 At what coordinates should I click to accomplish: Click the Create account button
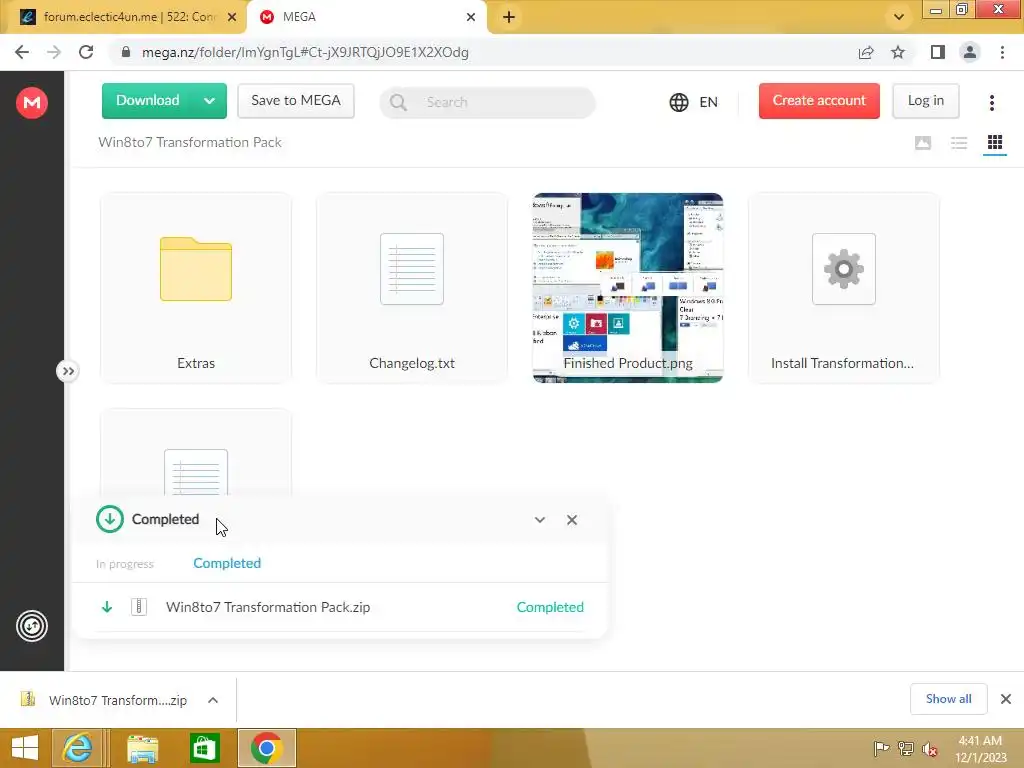819,101
